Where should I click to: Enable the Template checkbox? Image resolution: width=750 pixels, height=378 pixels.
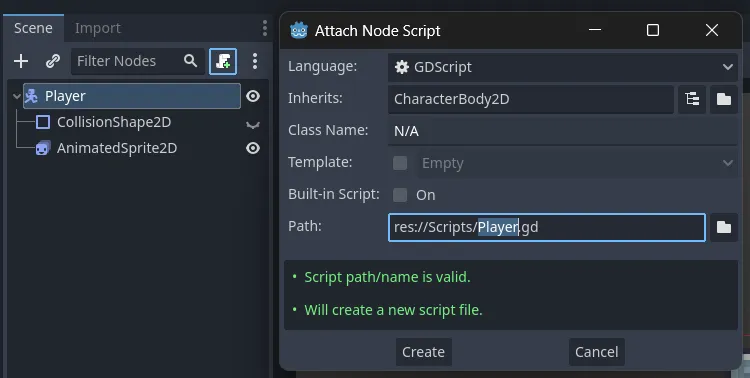pyautogui.click(x=400, y=163)
